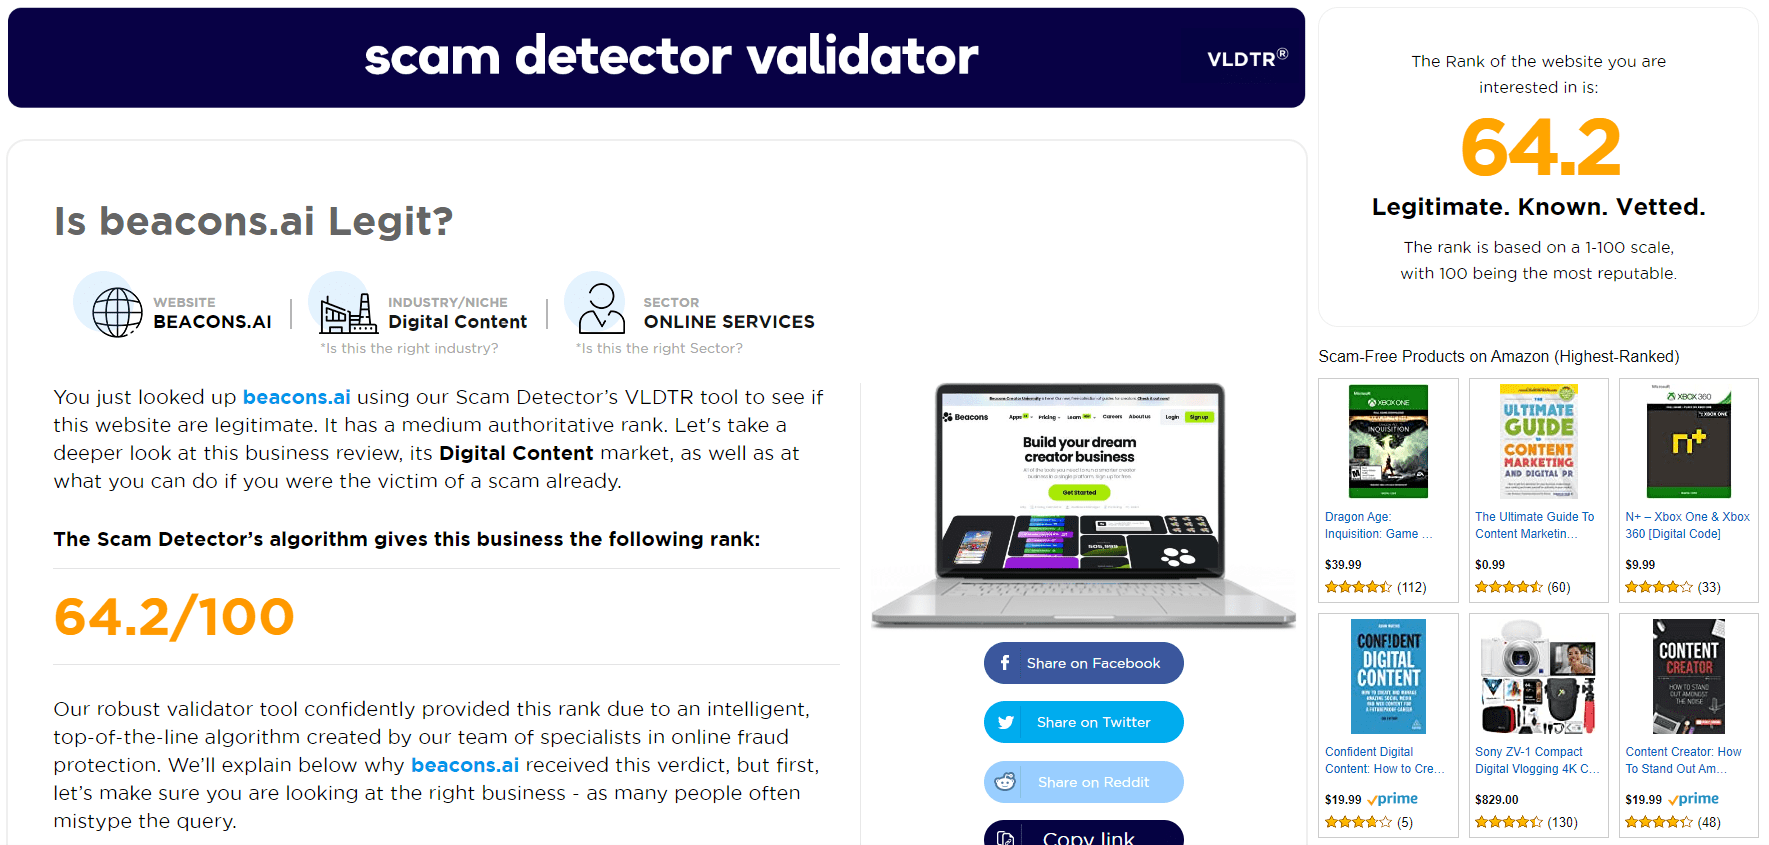1769x845 pixels.
Task: Click the Reddit alien icon
Action: click(1005, 782)
